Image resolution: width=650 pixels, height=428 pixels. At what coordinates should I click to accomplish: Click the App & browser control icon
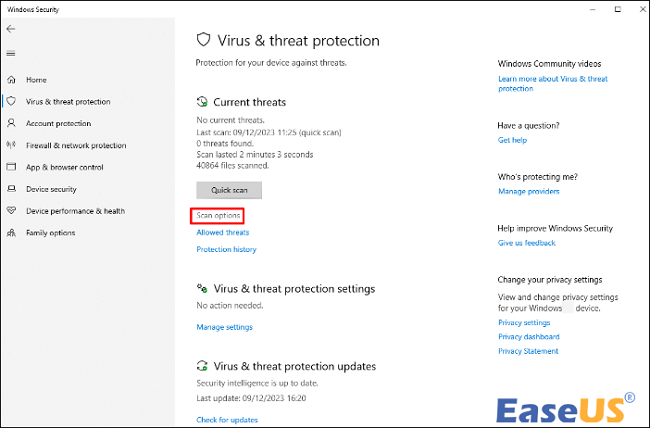12,167
